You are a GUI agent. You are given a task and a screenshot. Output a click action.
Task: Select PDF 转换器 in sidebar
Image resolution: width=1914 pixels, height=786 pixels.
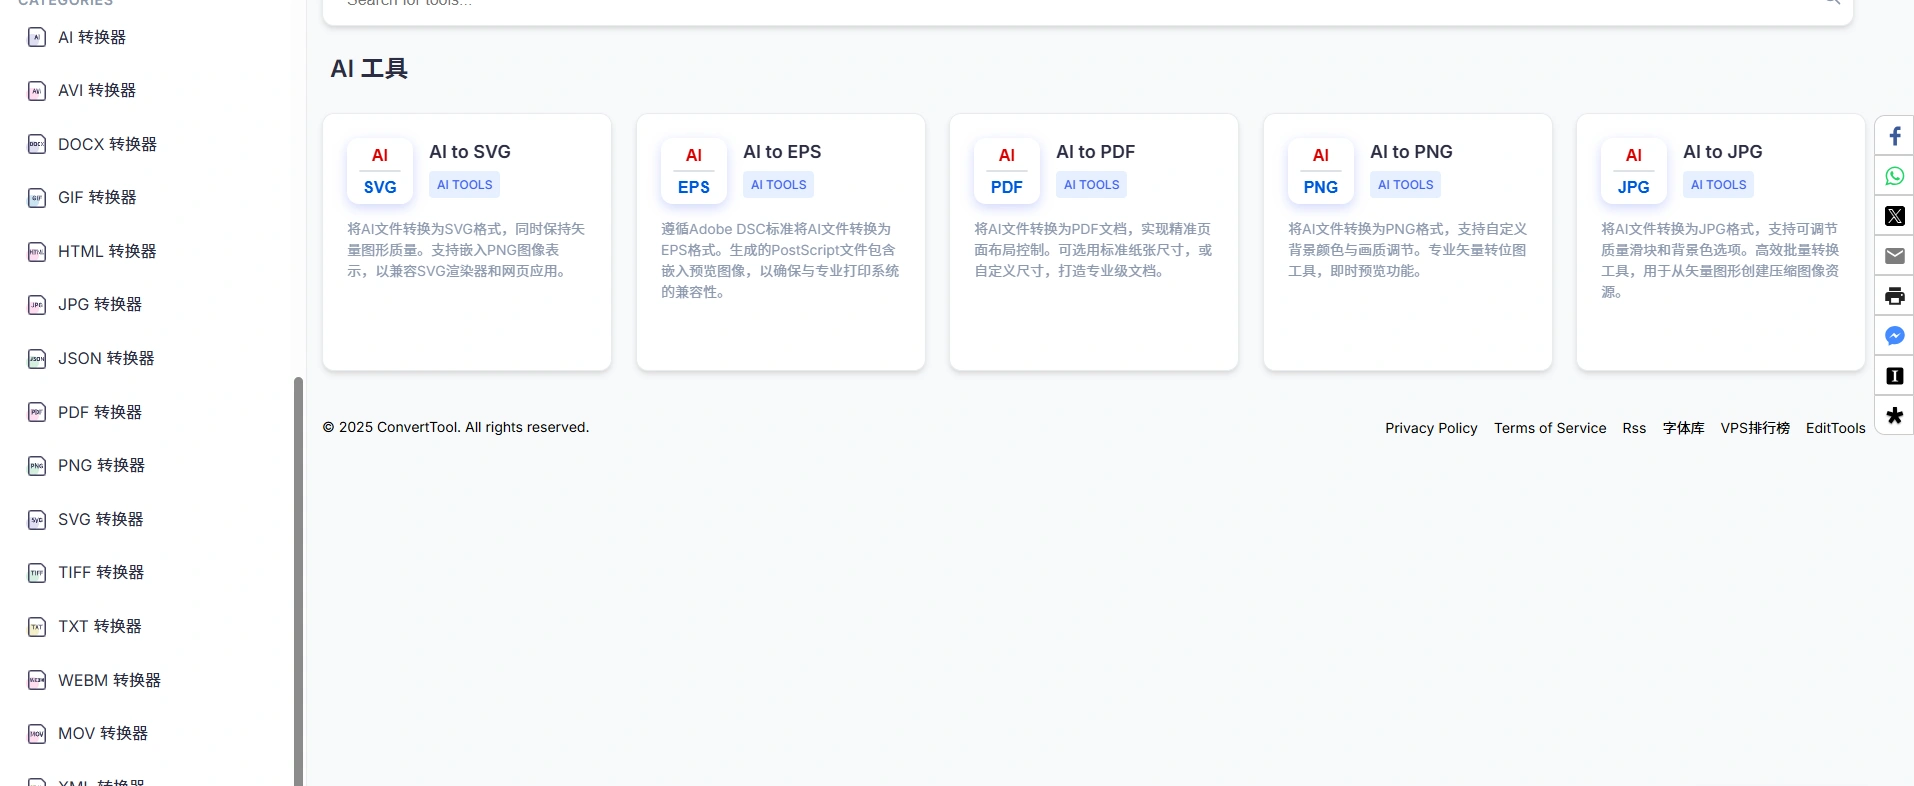coord(99,412)
